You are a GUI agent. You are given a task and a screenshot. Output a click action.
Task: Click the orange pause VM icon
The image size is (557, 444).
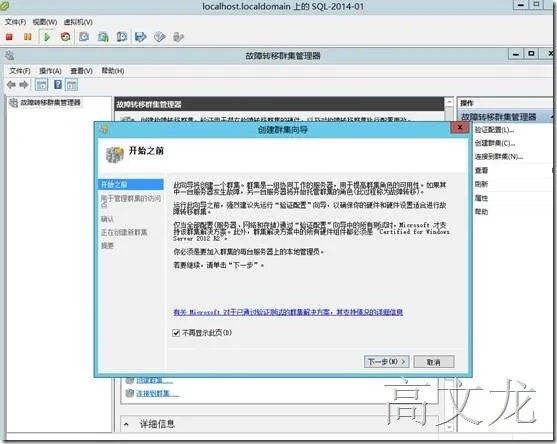coord(27,37)
